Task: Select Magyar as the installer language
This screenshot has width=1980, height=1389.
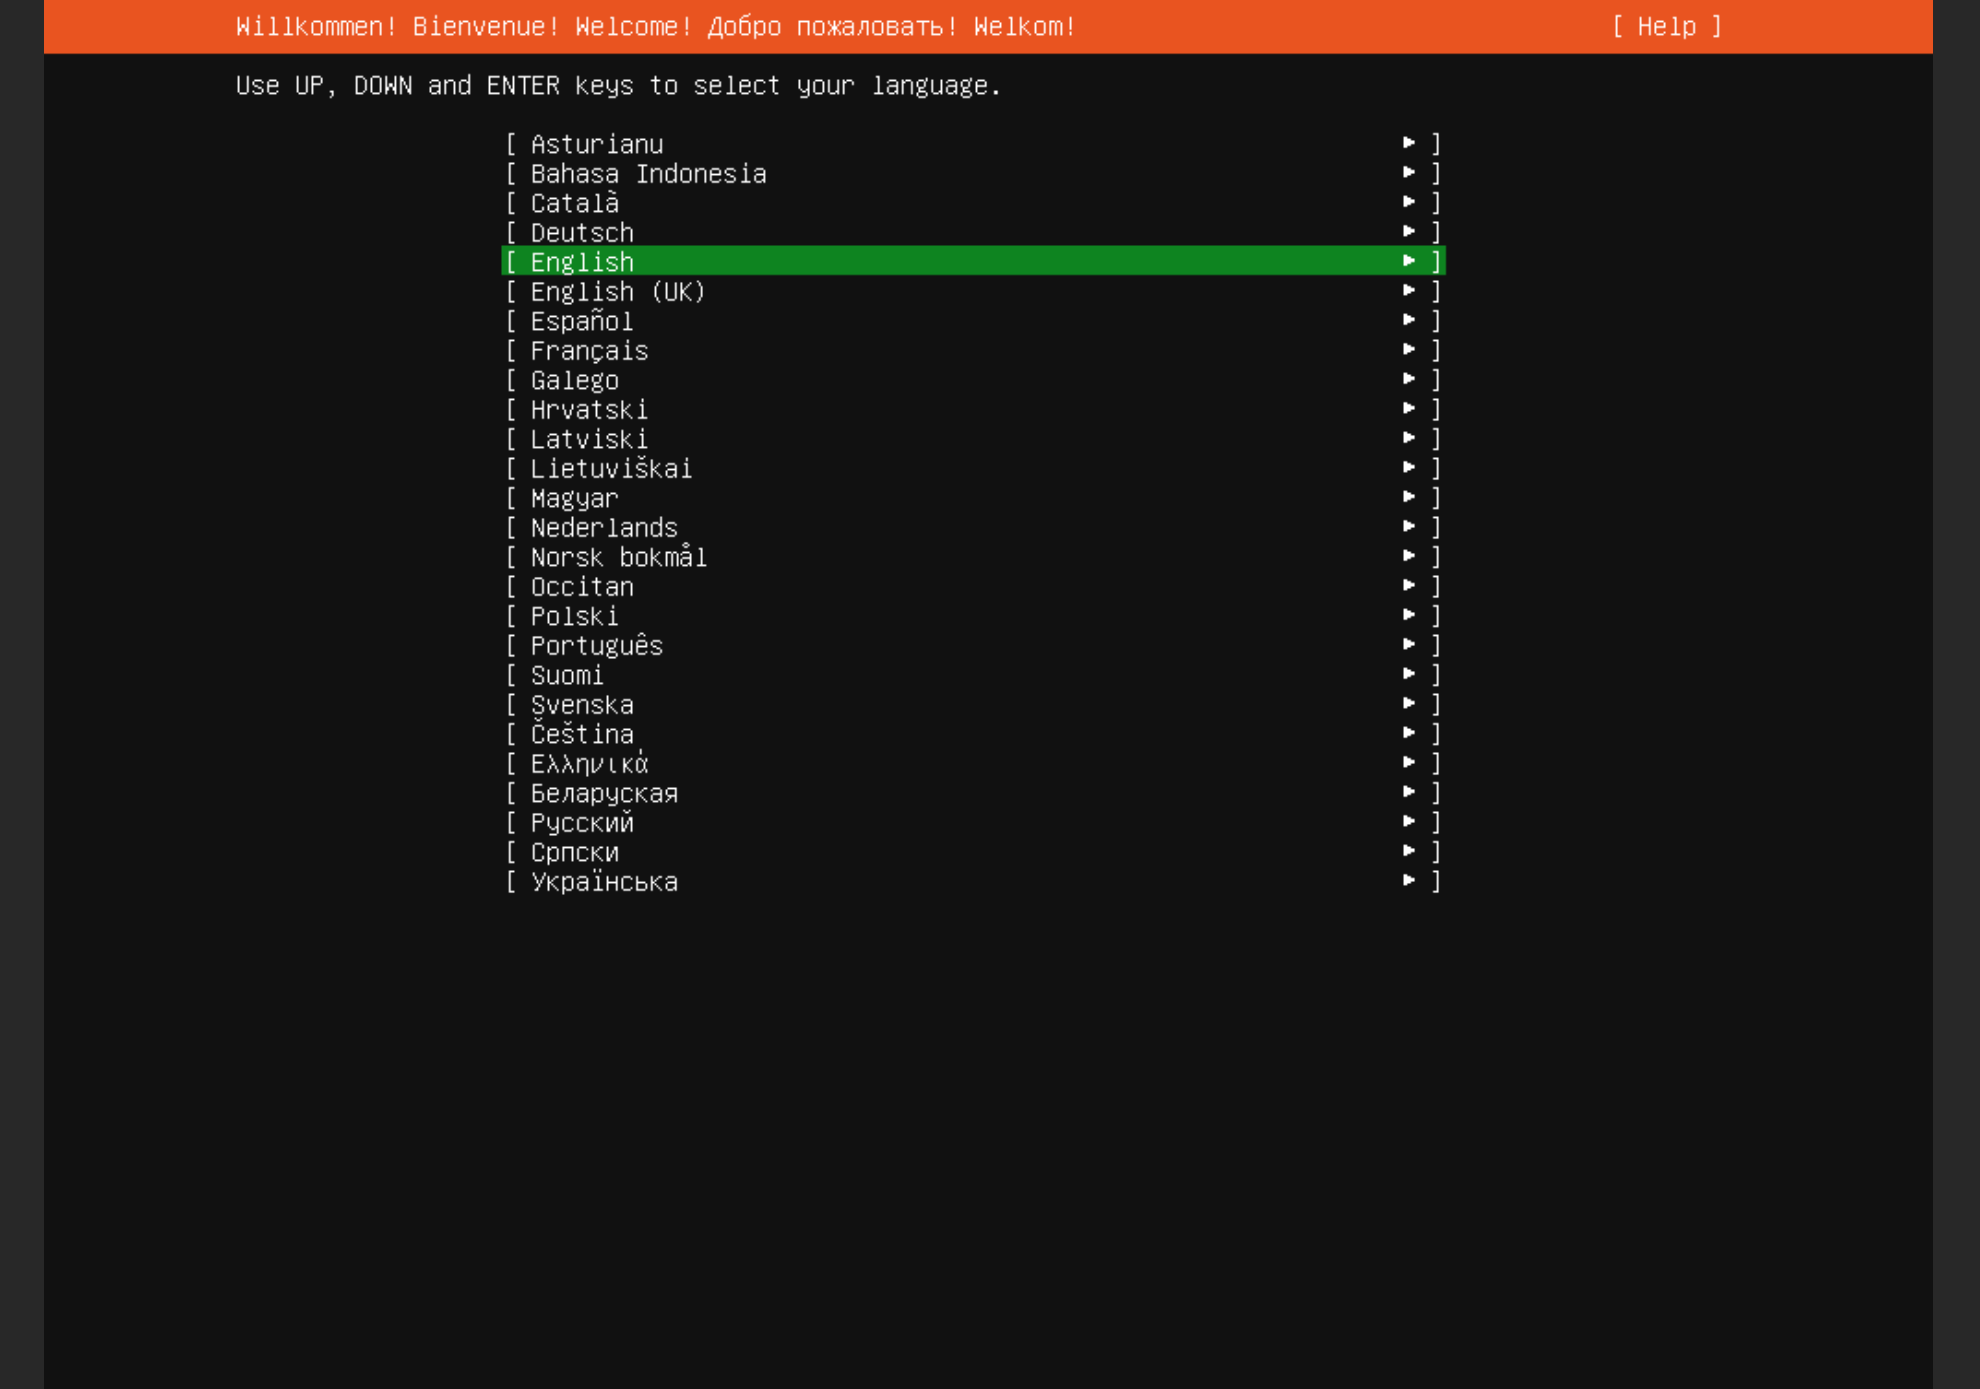Action: (x=574, y=498)
